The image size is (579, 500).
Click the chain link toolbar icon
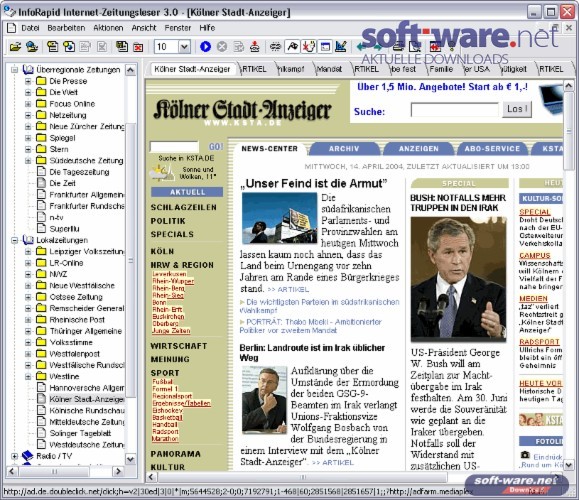pos(275,47)
